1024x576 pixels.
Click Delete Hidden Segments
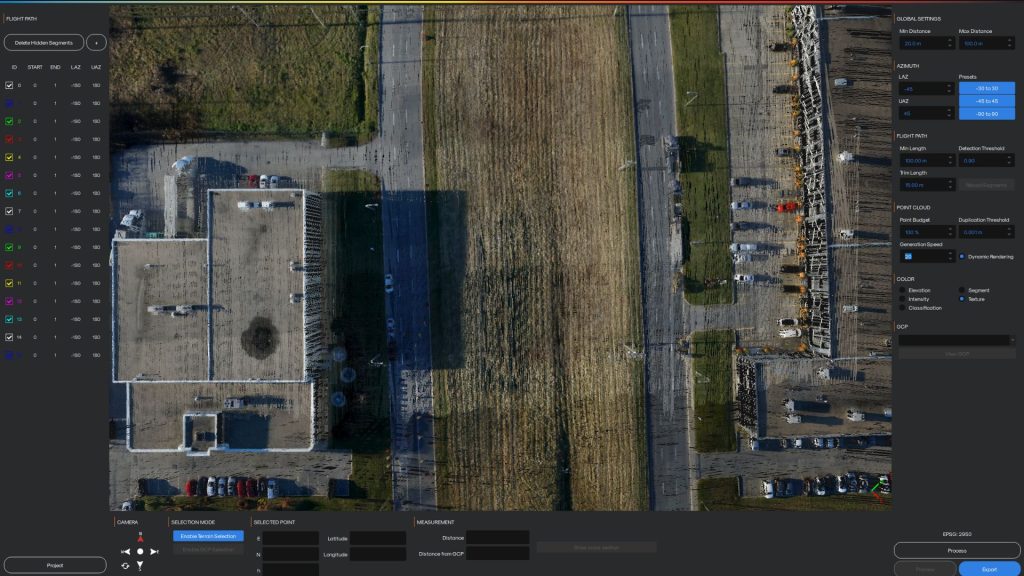44,43
